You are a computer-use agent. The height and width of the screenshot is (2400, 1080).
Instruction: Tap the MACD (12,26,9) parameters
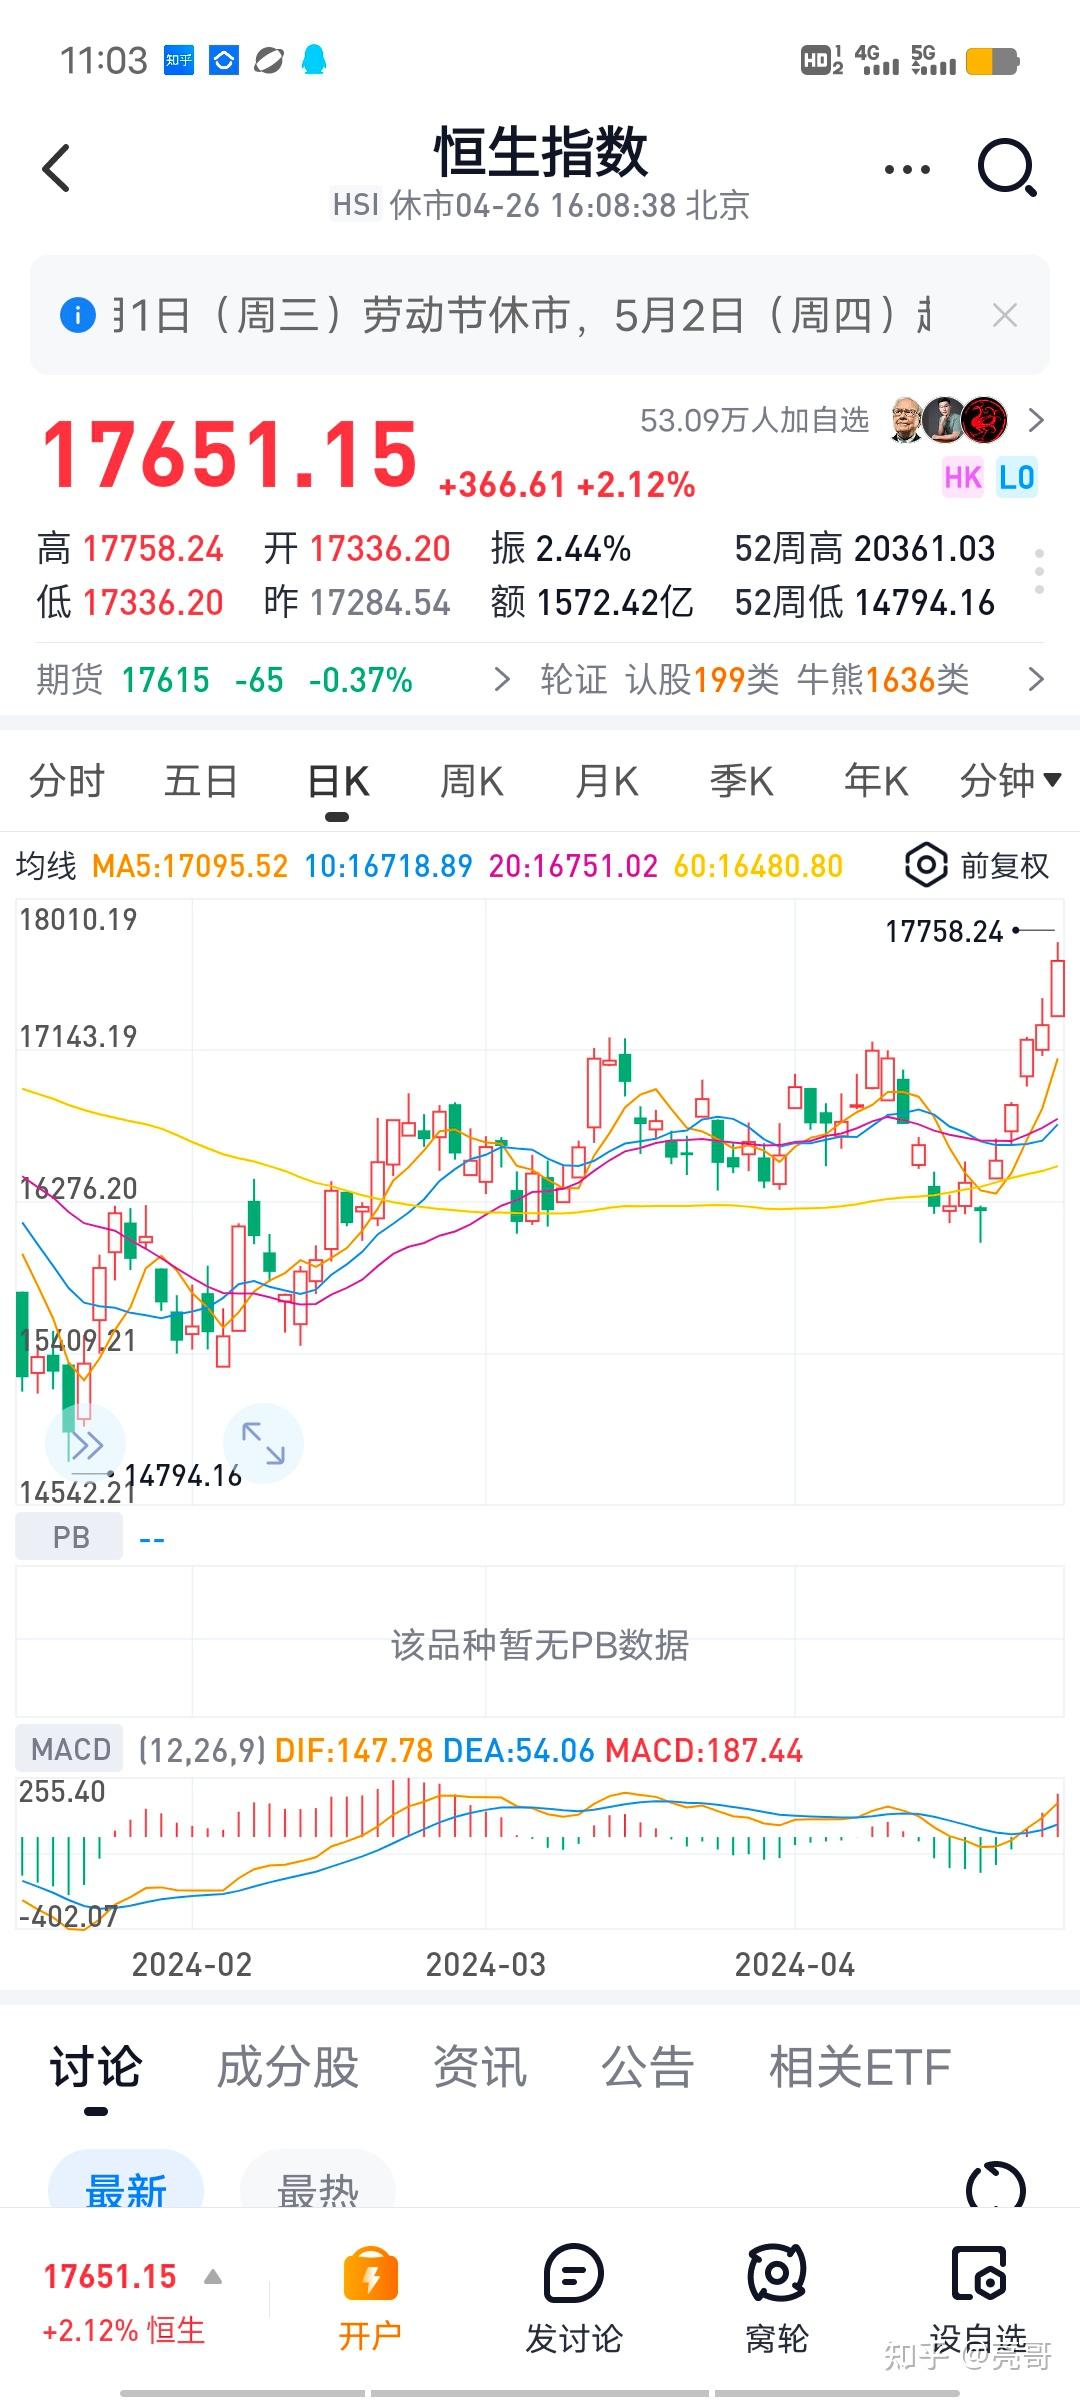201,1750
